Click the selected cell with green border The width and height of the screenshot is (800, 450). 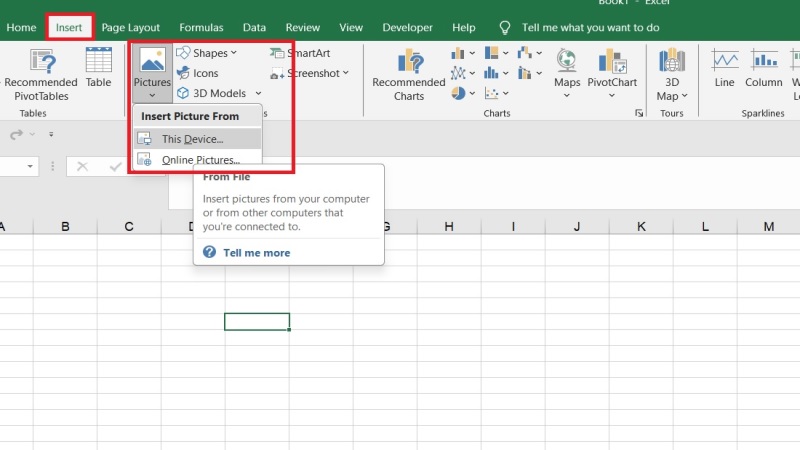pos(257,321)
